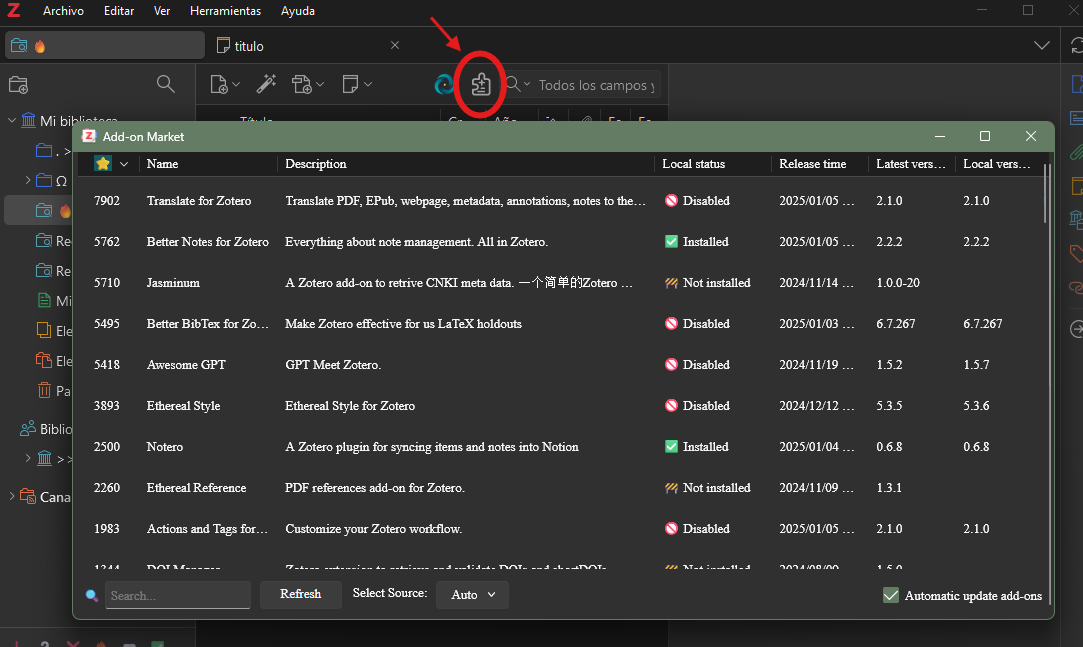Open the libraries and collections pane icon
The width and height of the screenshot is (1083, 647).
click(x=1076, y=220)
